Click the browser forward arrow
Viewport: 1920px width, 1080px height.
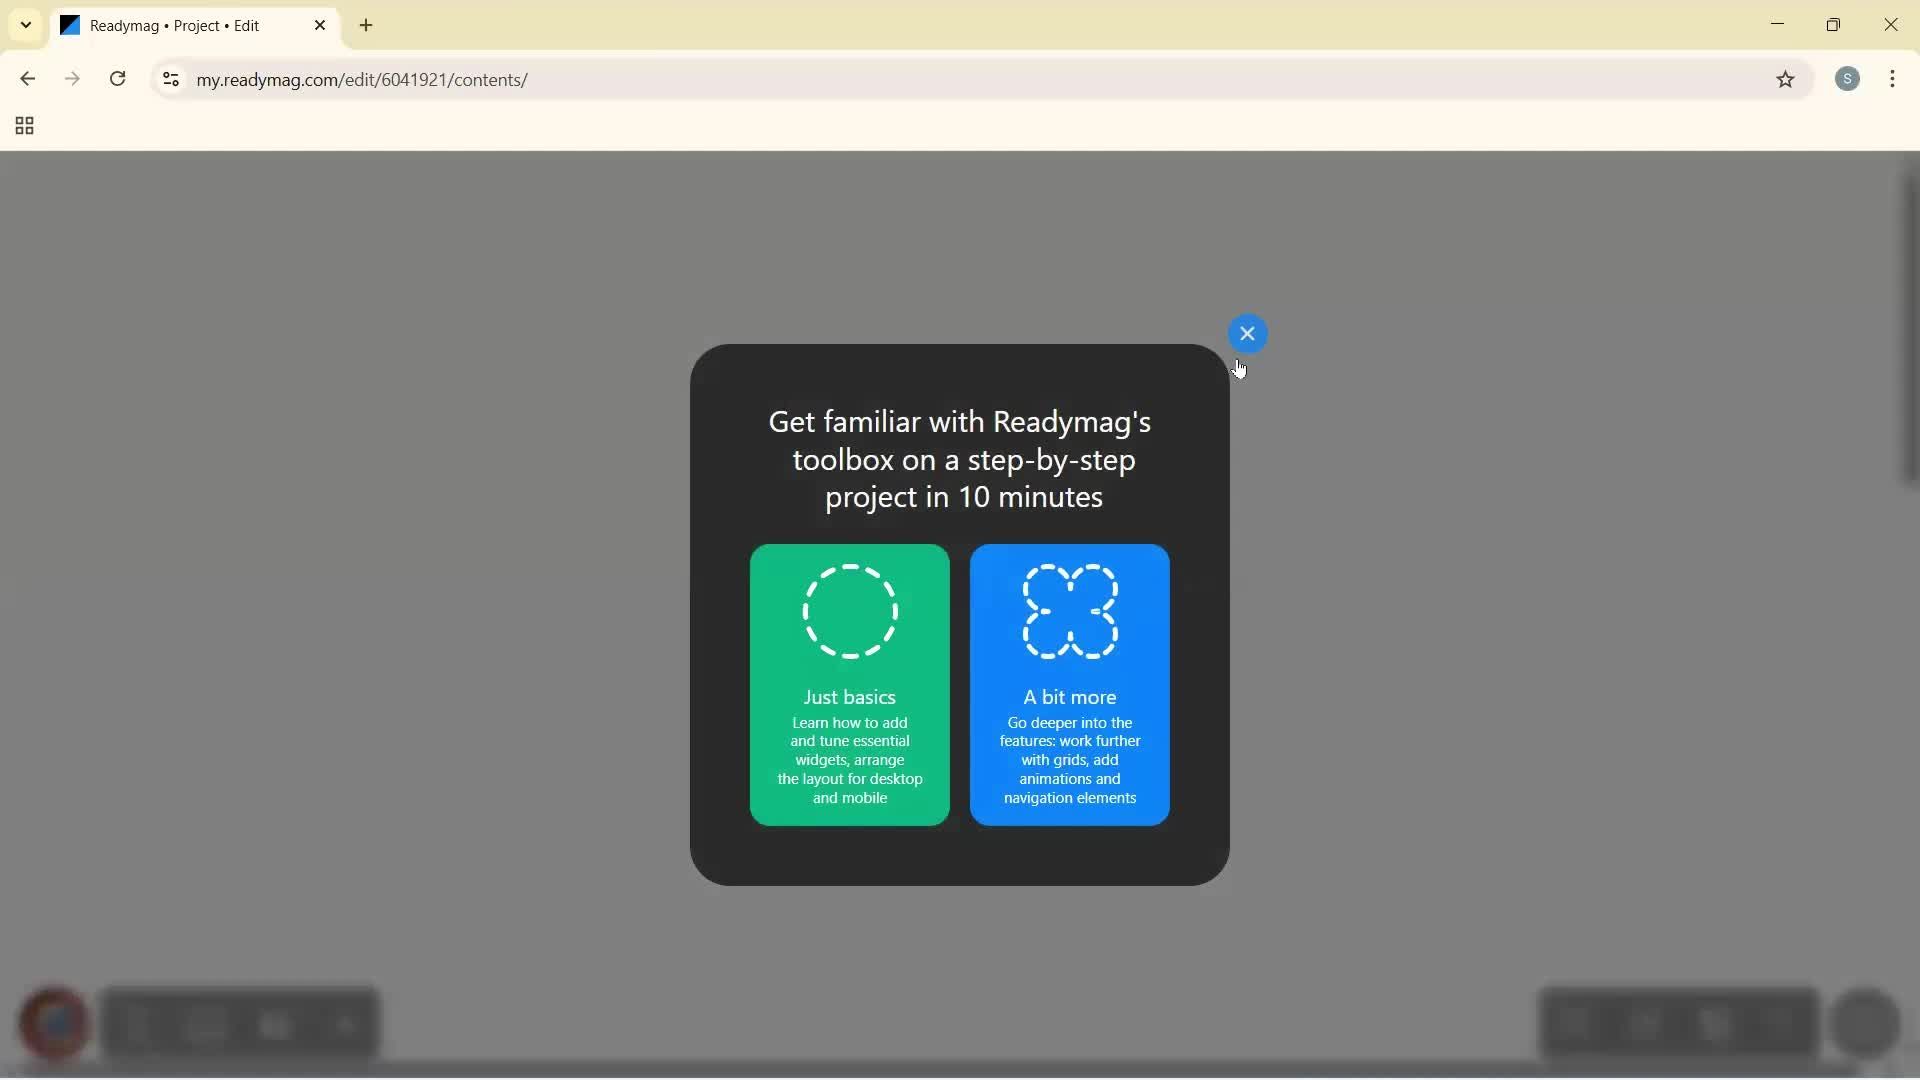[72, 79]
